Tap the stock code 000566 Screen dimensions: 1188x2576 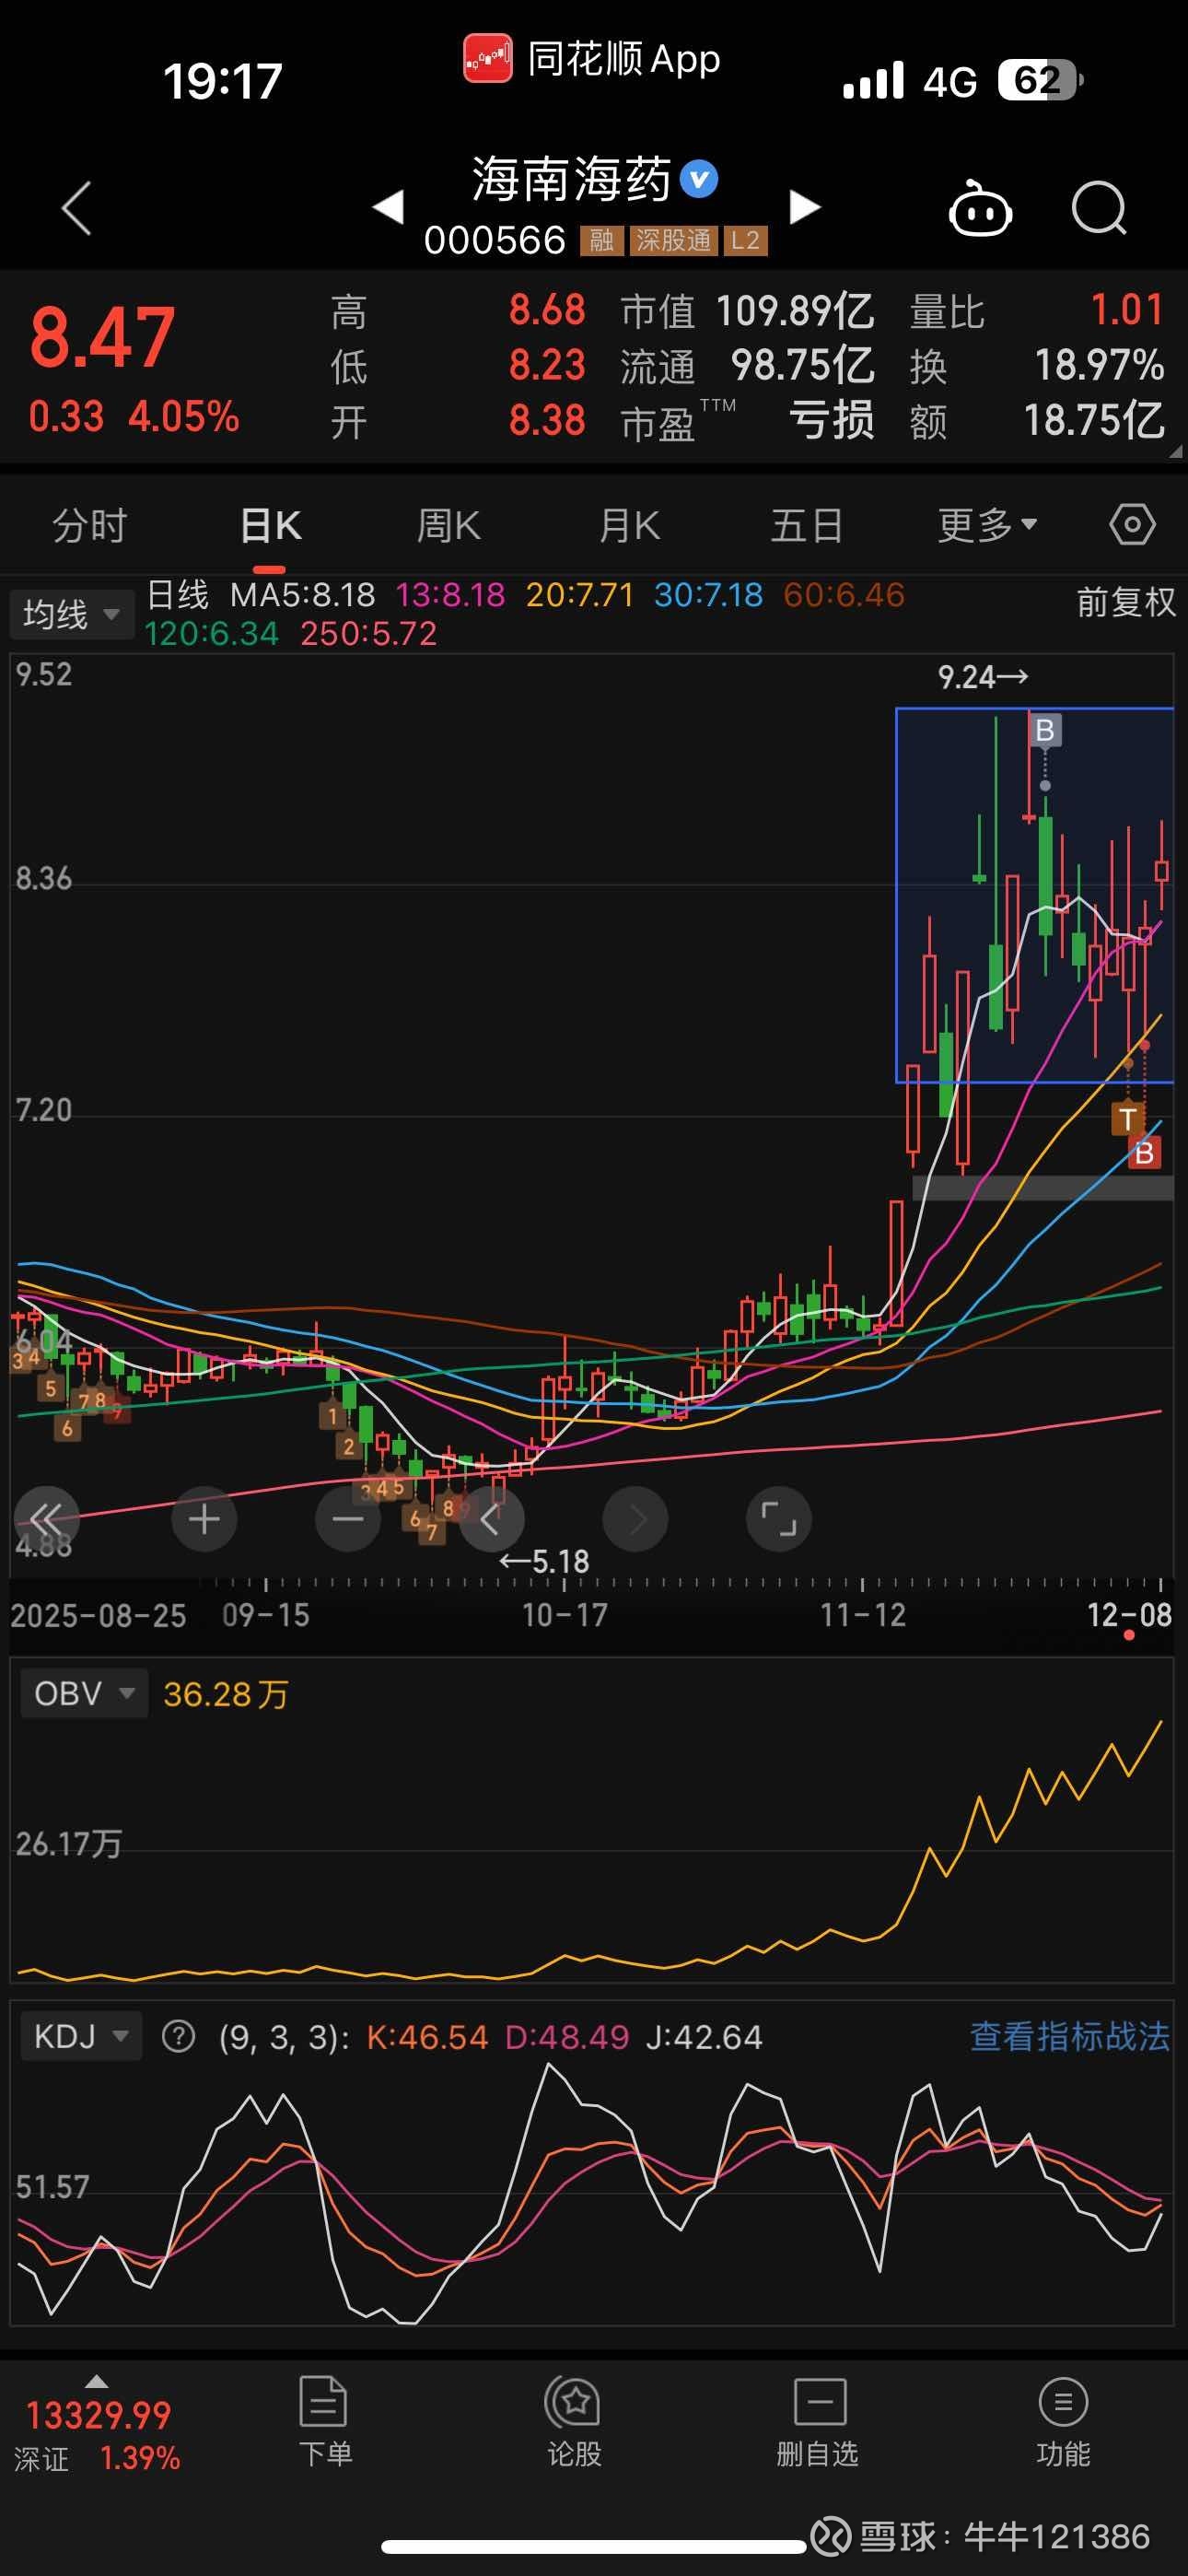tap(495, 240)
